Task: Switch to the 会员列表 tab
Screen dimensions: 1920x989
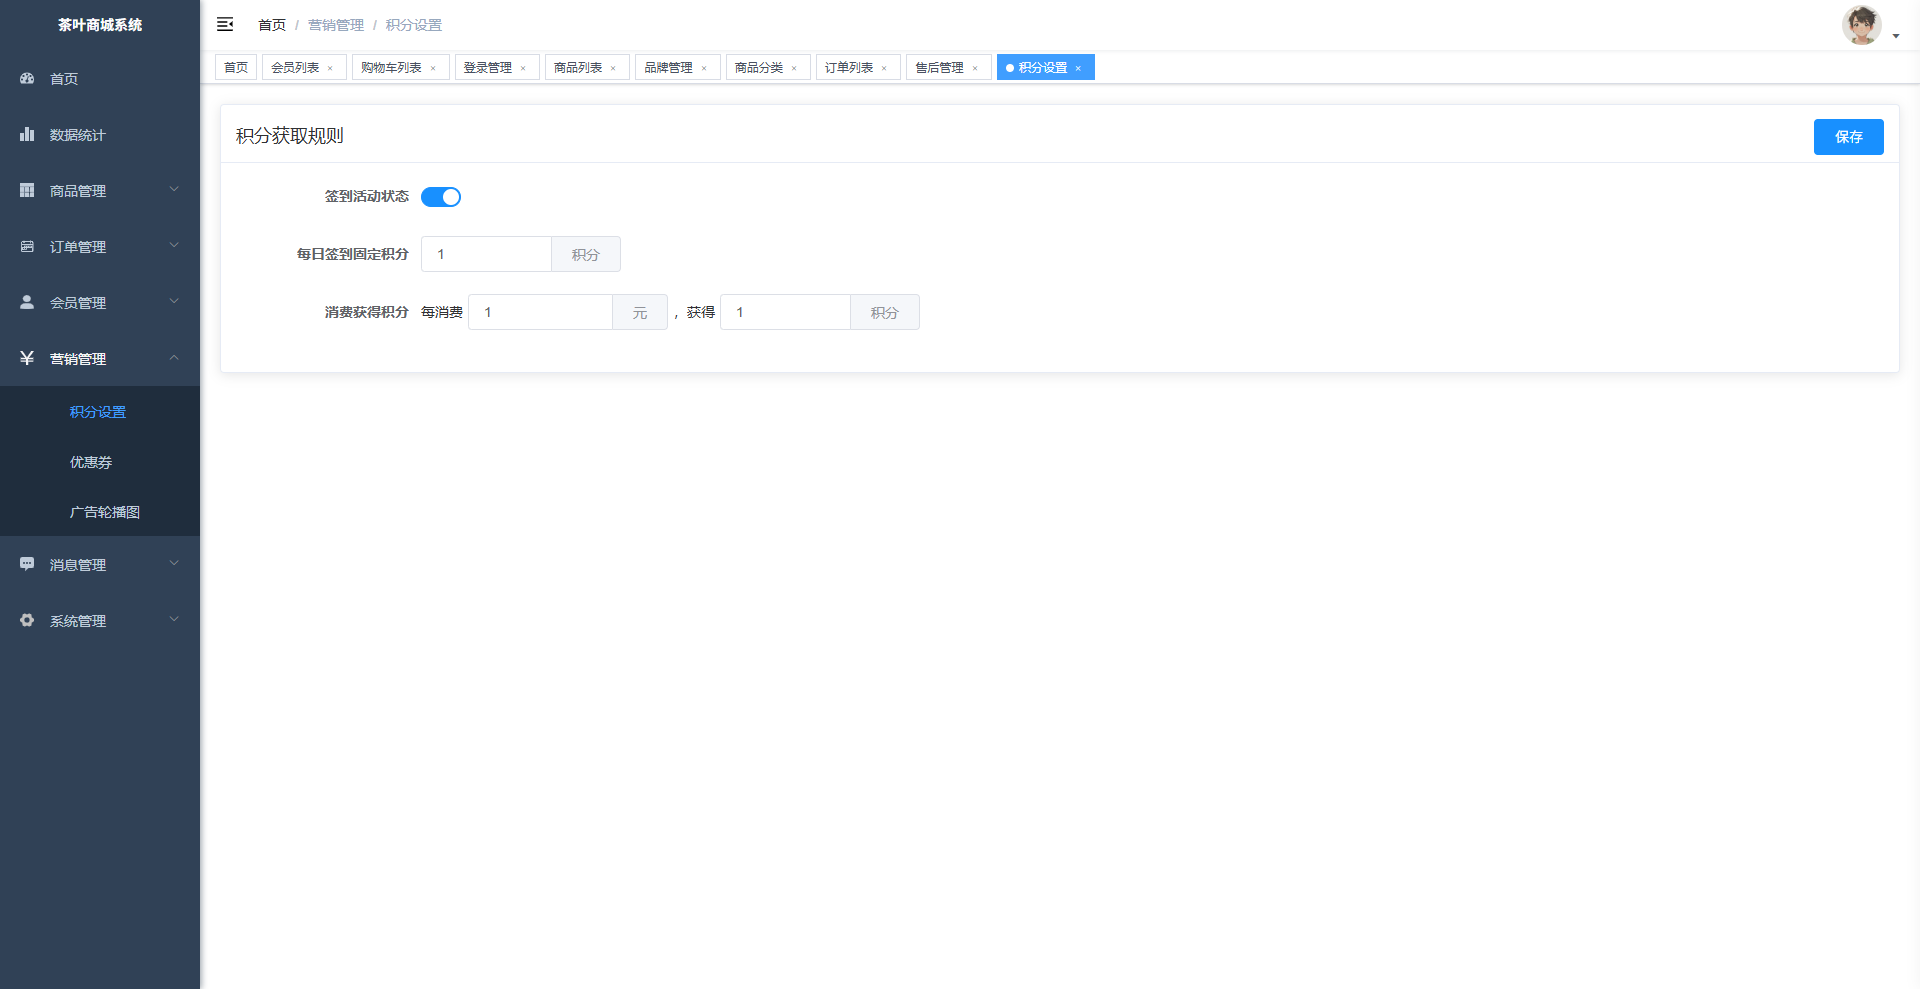Action: pyautogui.click(x=295, y=68)
